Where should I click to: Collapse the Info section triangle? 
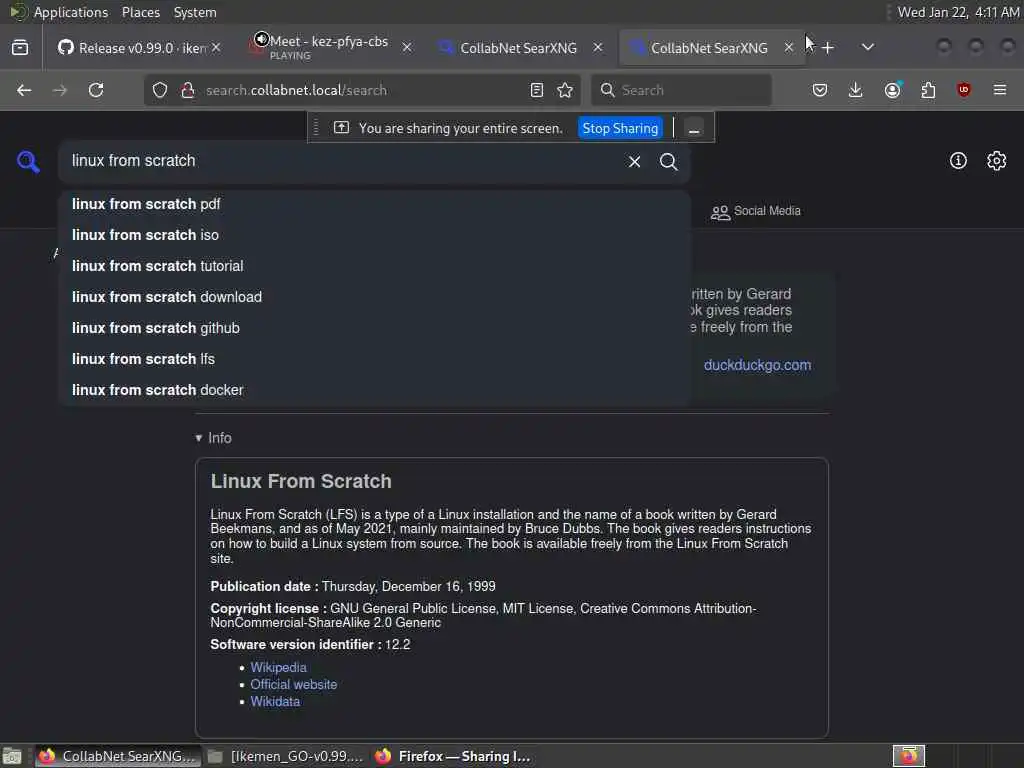[x=199, y=438]
